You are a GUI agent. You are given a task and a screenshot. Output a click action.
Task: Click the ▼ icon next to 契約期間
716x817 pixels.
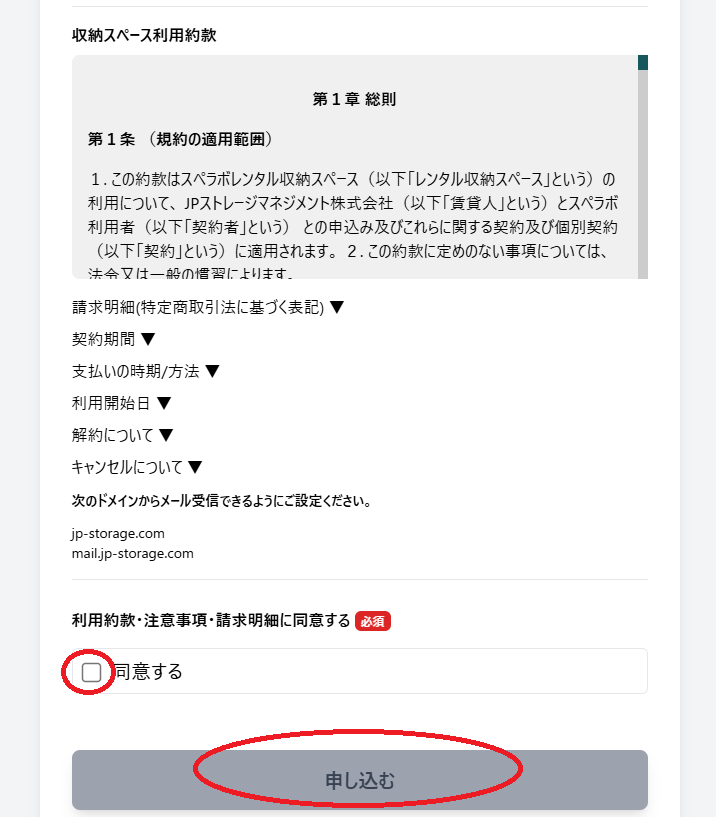148,339
